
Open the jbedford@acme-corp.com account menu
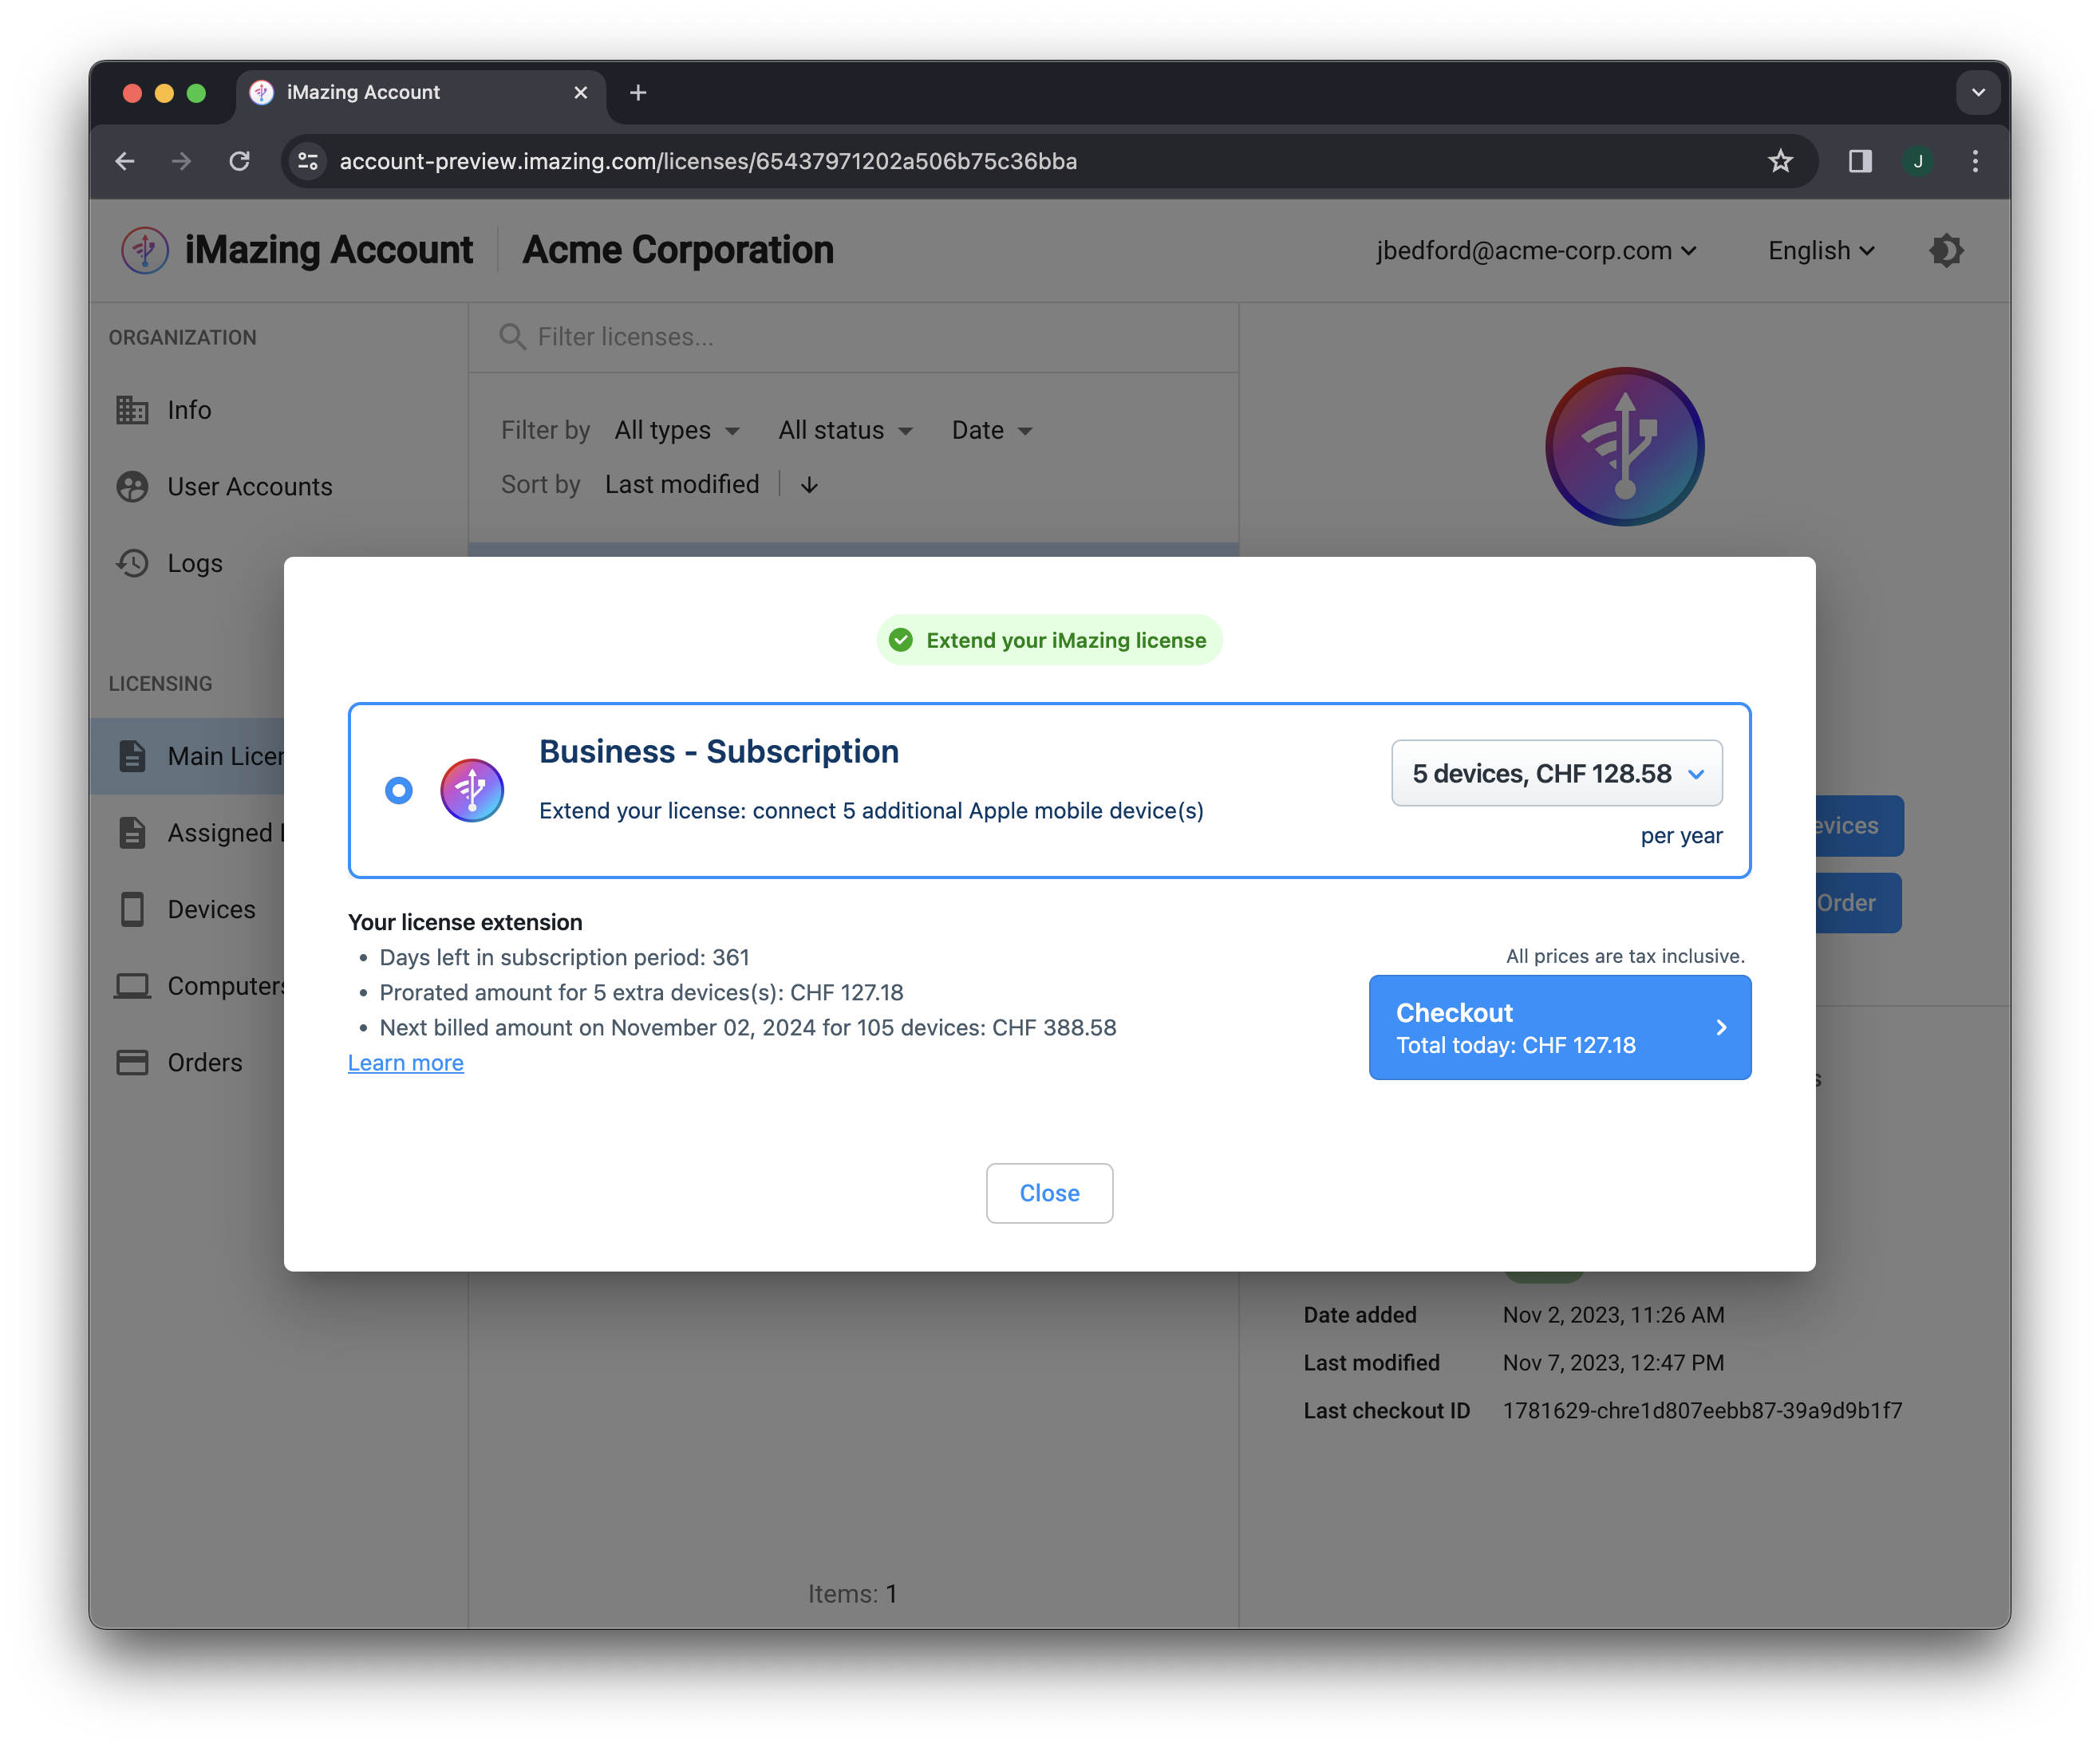1537,250
